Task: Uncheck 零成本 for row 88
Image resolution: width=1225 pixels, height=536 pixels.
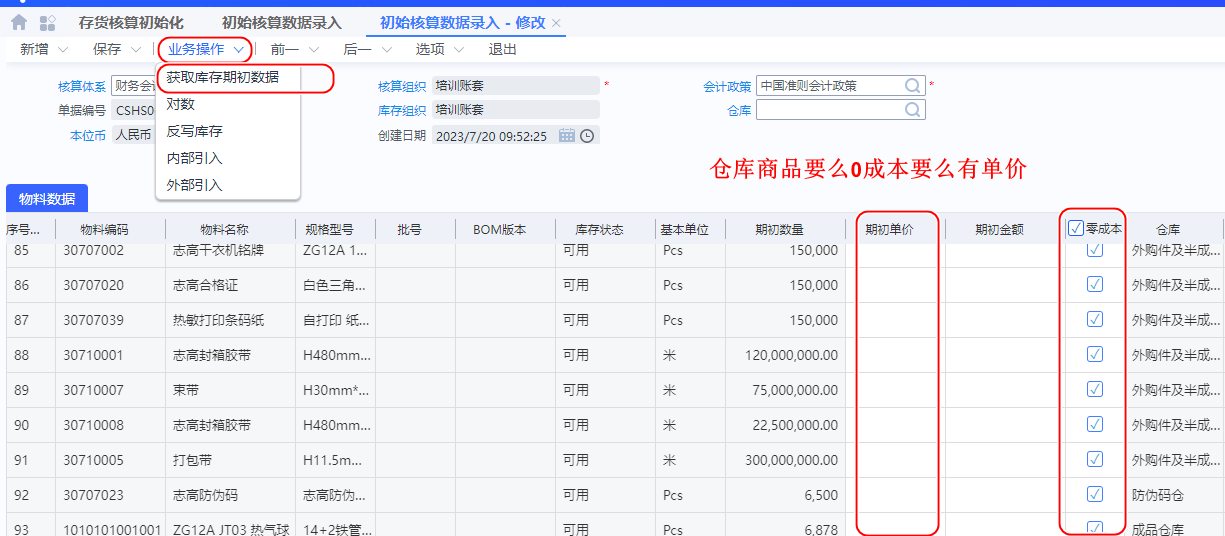Action: (x=1095, y=354)
